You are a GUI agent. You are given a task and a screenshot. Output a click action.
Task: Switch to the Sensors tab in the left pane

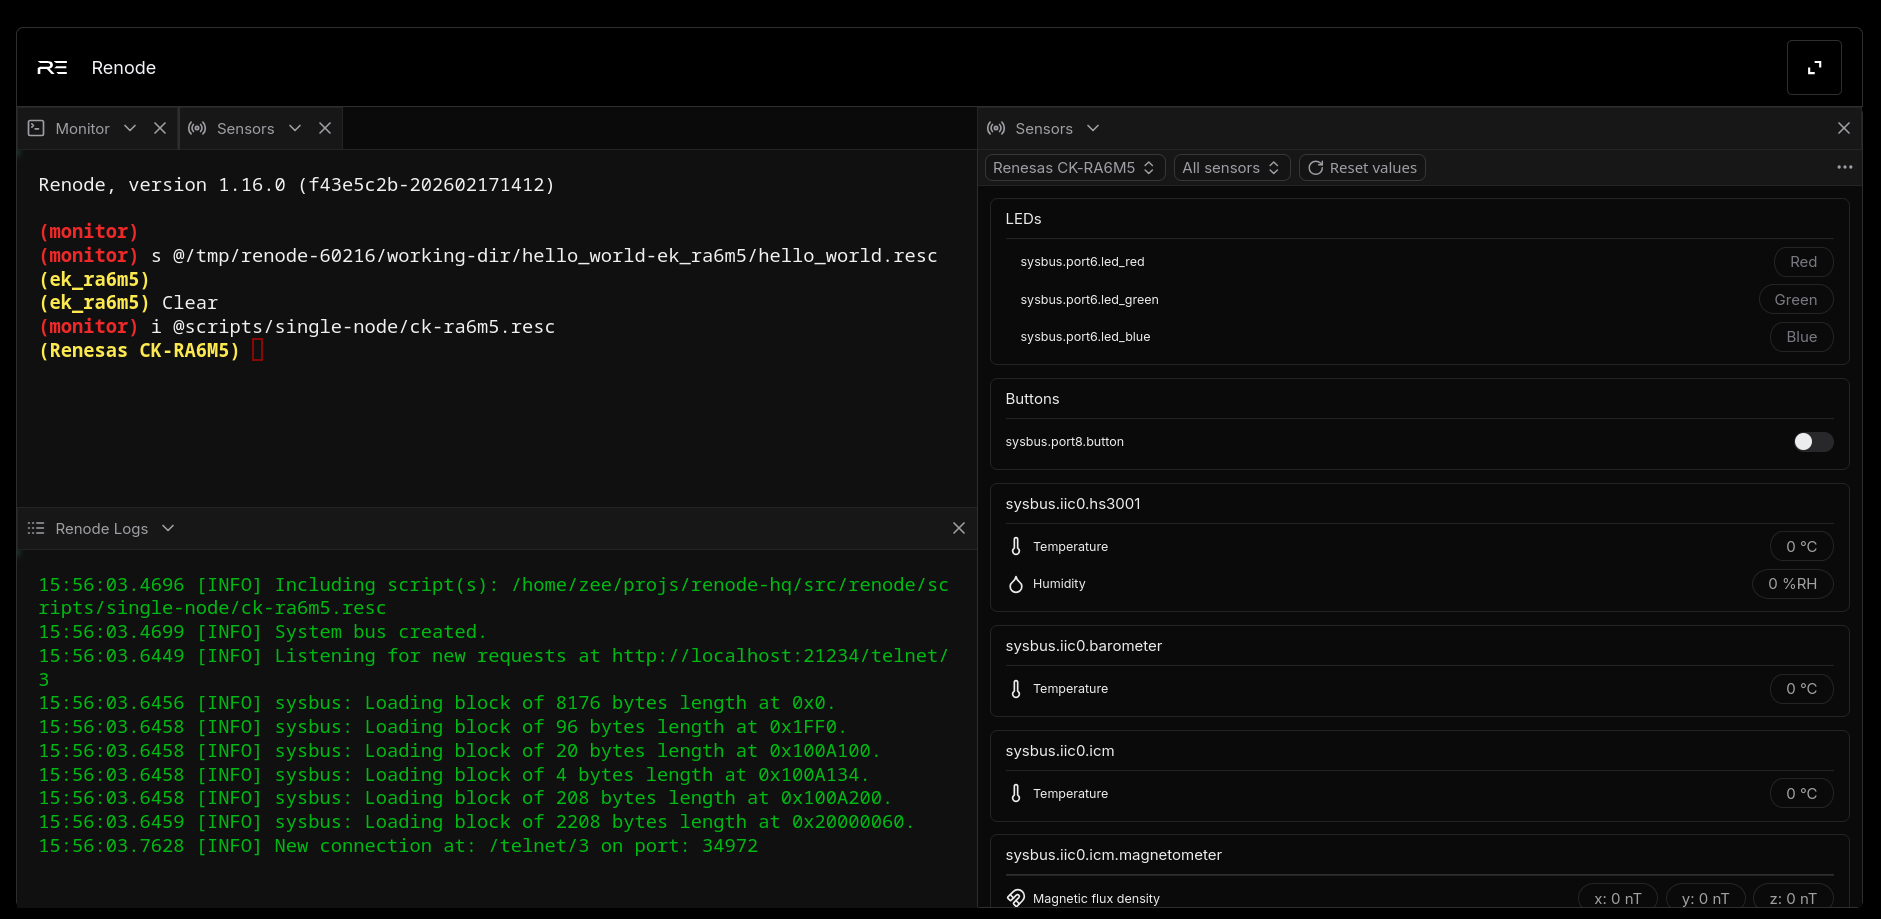pos(246,128)
